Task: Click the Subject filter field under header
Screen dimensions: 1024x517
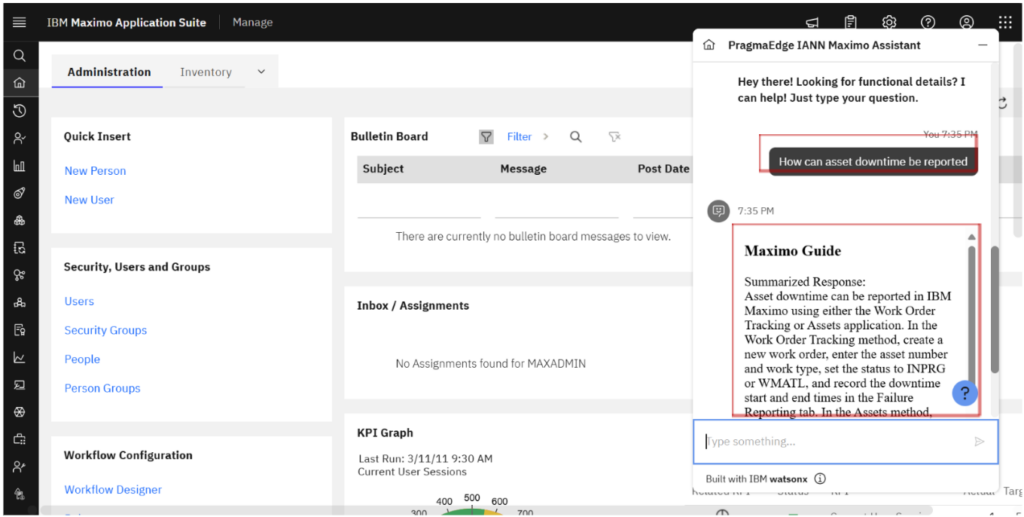Action: click(419, 206)
